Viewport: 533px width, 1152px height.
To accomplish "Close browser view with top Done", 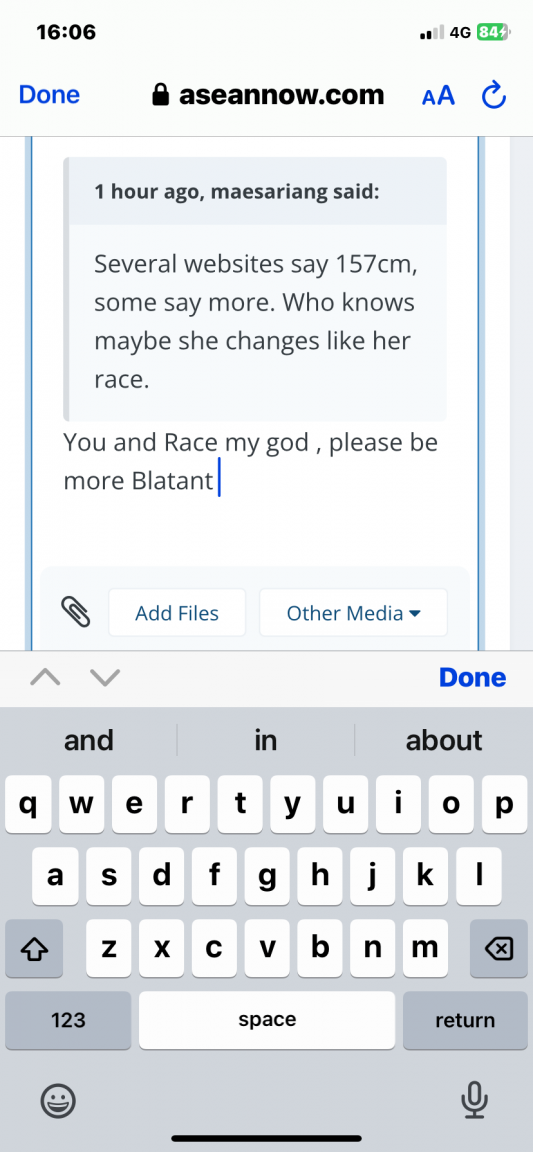I will point(49,95).
